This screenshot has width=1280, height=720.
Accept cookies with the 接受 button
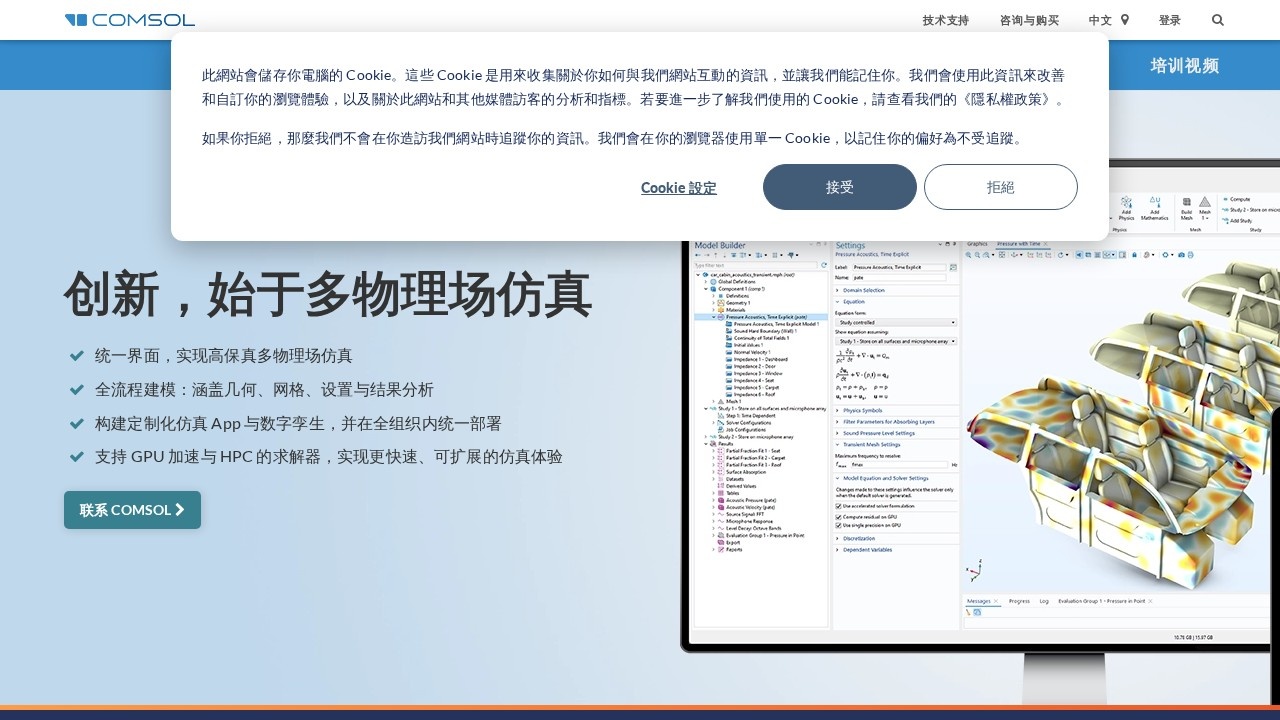point(840,187)
